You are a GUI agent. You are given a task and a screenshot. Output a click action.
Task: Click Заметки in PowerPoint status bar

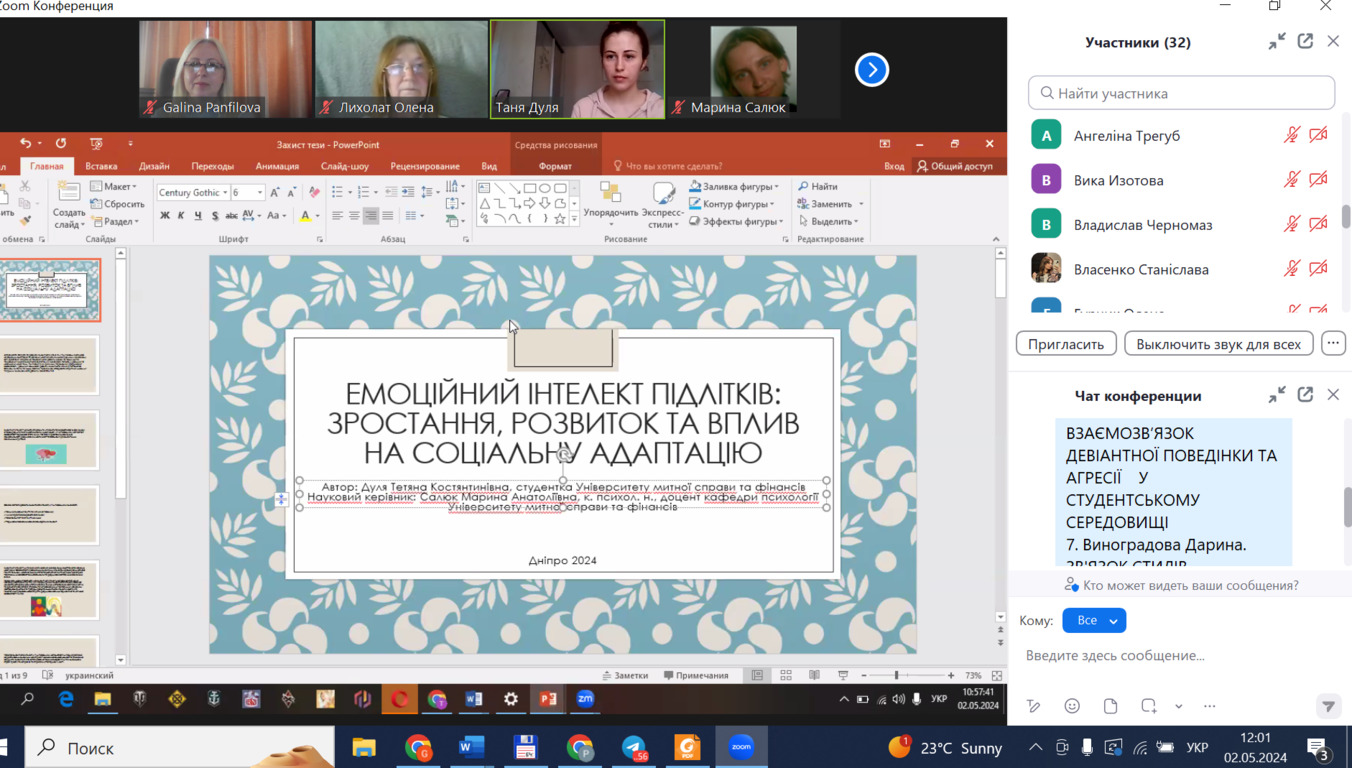(x=624, y=676)
